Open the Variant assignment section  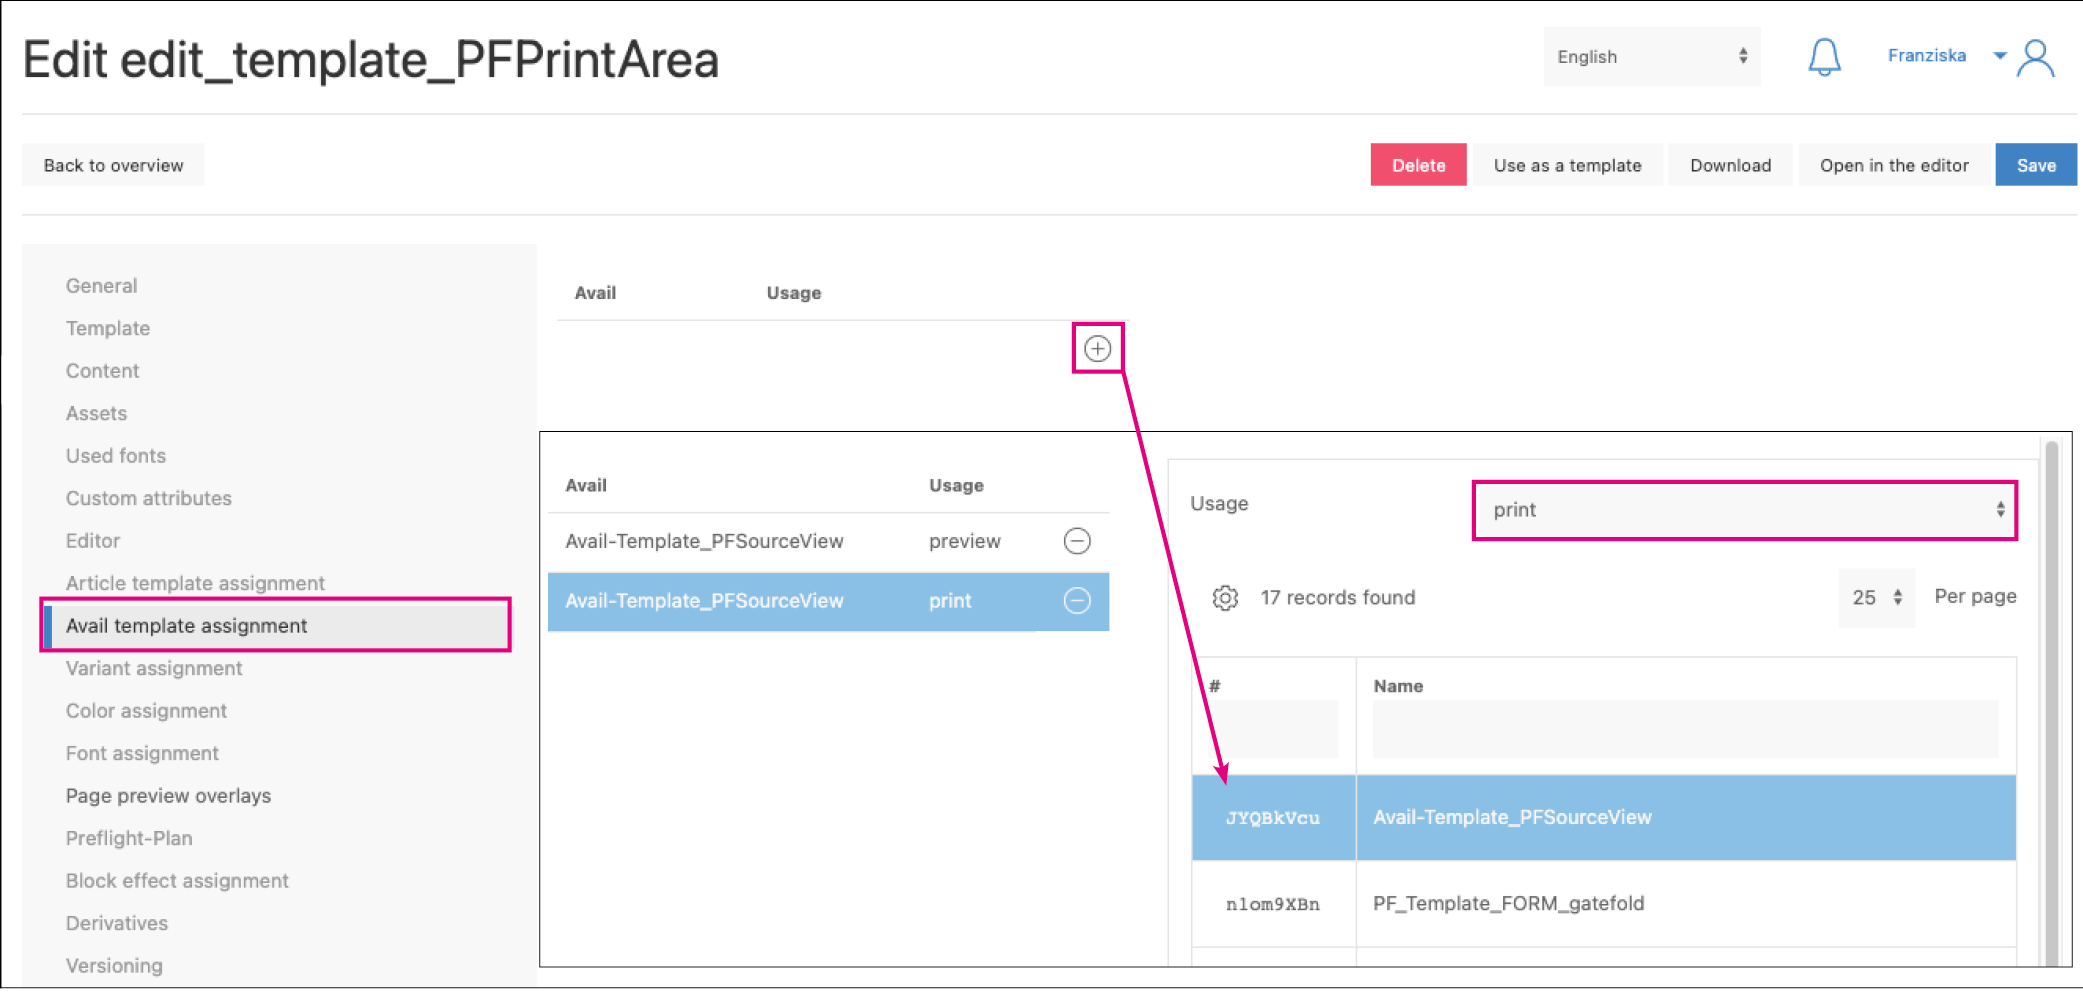click(x=154, y=668)
